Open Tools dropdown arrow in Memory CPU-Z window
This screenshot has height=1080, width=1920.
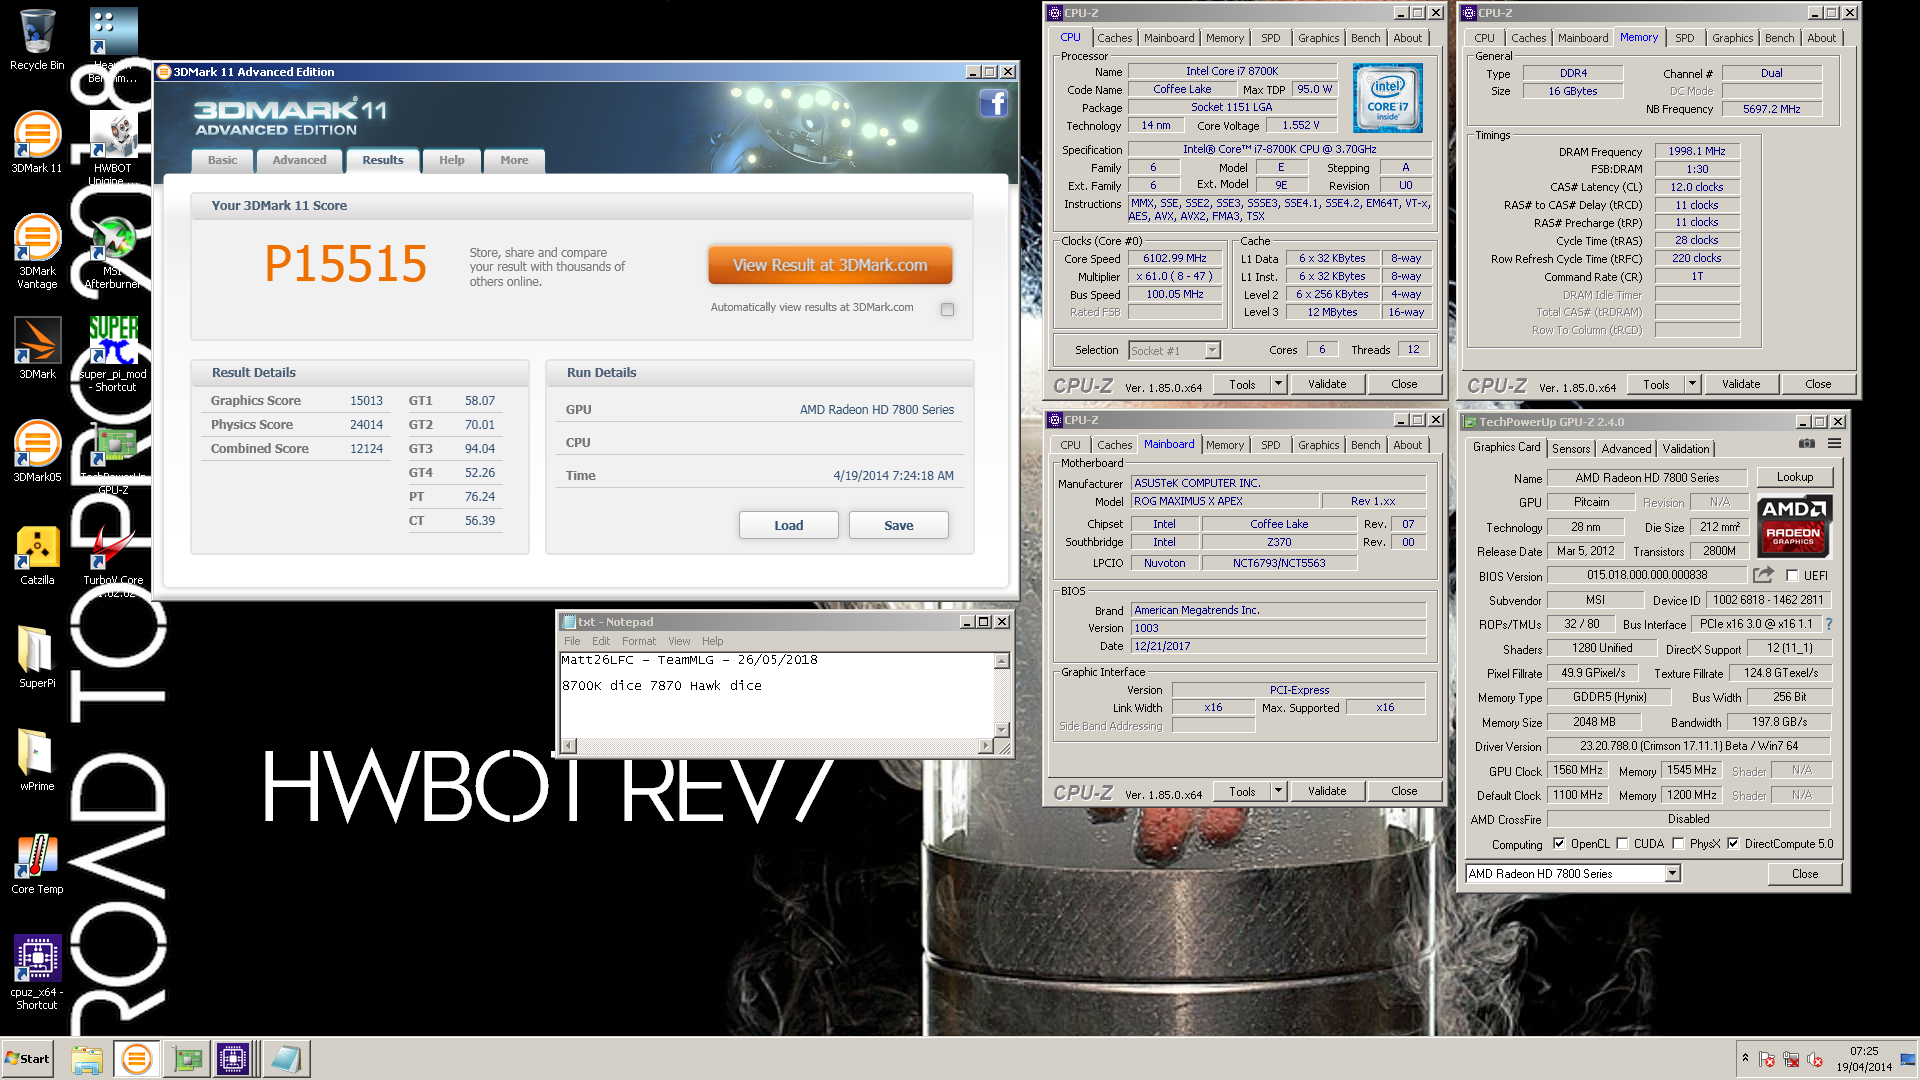click(x=1691, y=384)
